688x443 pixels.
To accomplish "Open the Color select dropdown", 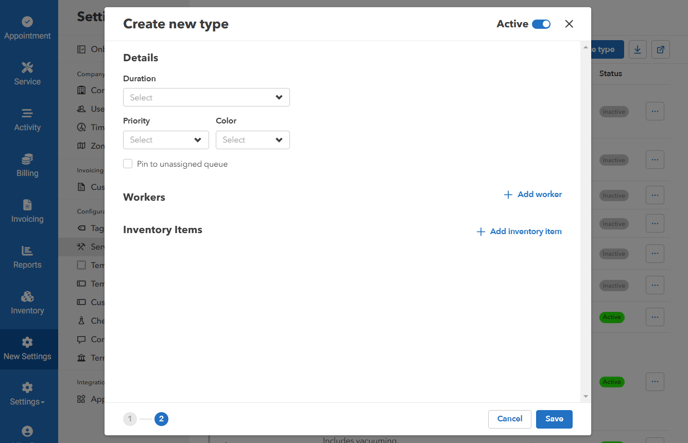I will tap(252, 140).
